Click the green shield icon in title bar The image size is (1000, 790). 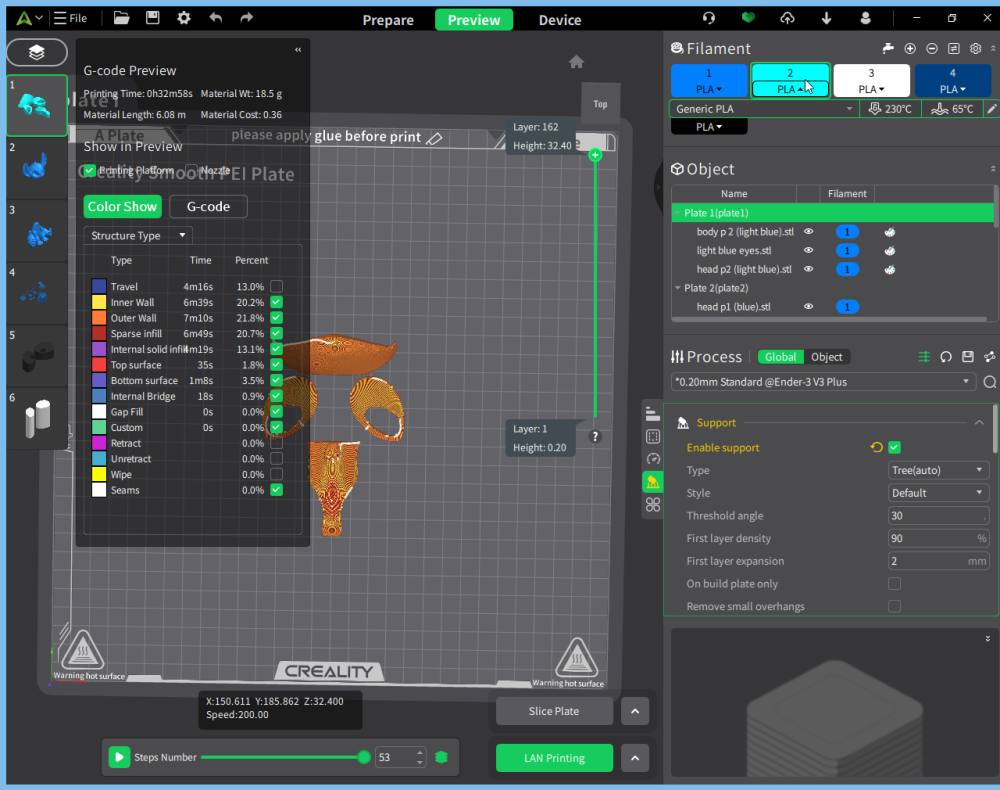point(748,18)
